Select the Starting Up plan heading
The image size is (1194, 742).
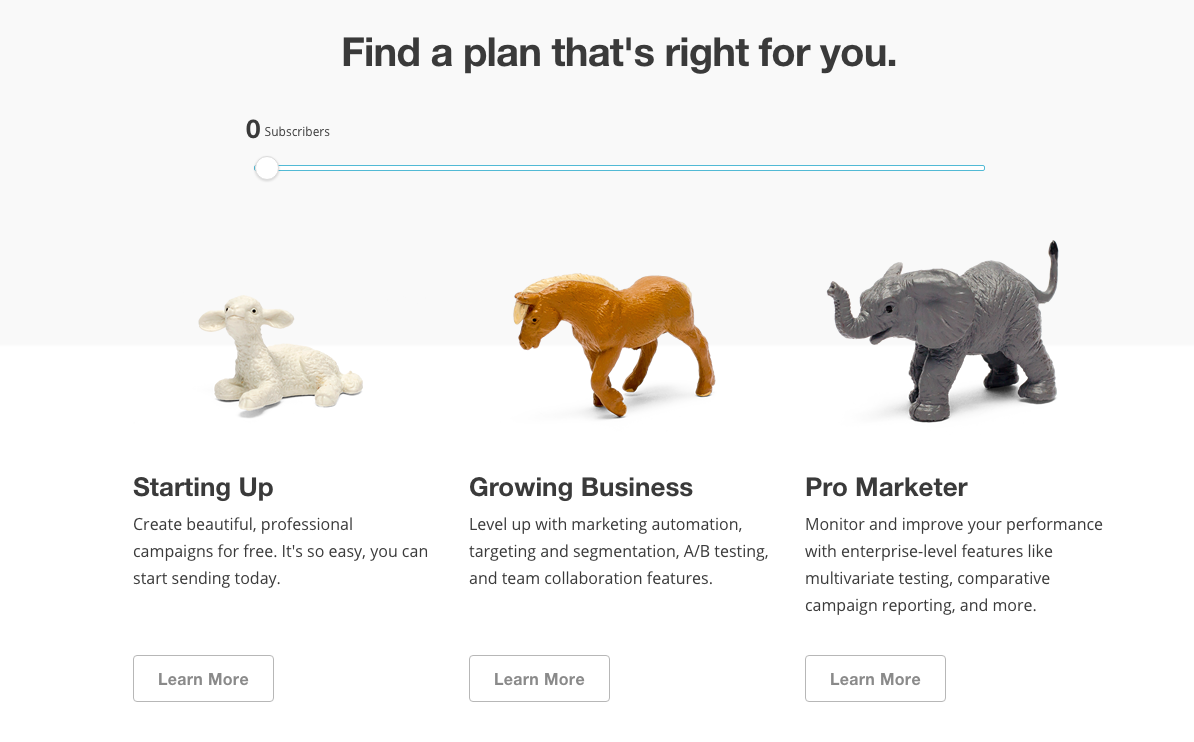[x=203, y=487]
